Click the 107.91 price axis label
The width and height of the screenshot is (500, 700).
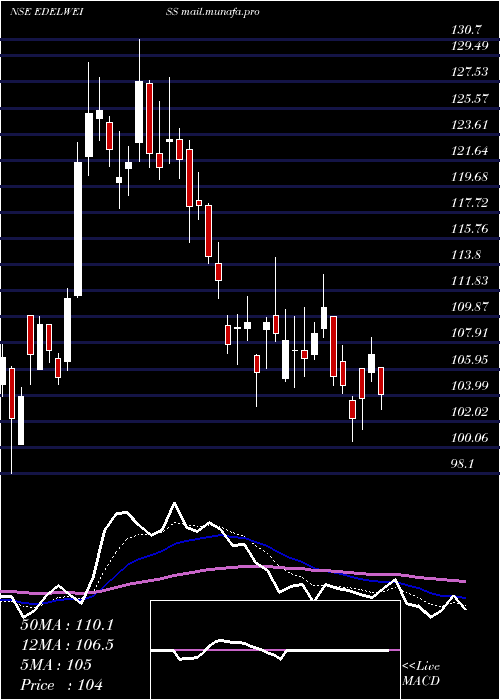470,333
